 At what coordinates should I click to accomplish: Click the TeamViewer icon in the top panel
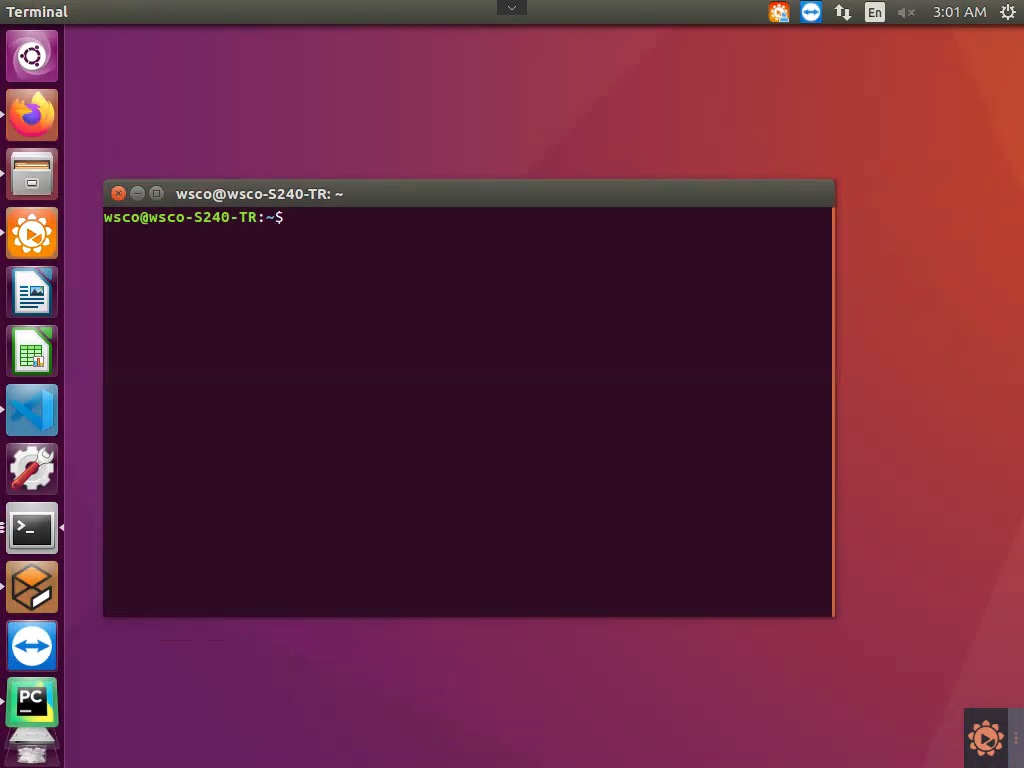tap(810, 12)
